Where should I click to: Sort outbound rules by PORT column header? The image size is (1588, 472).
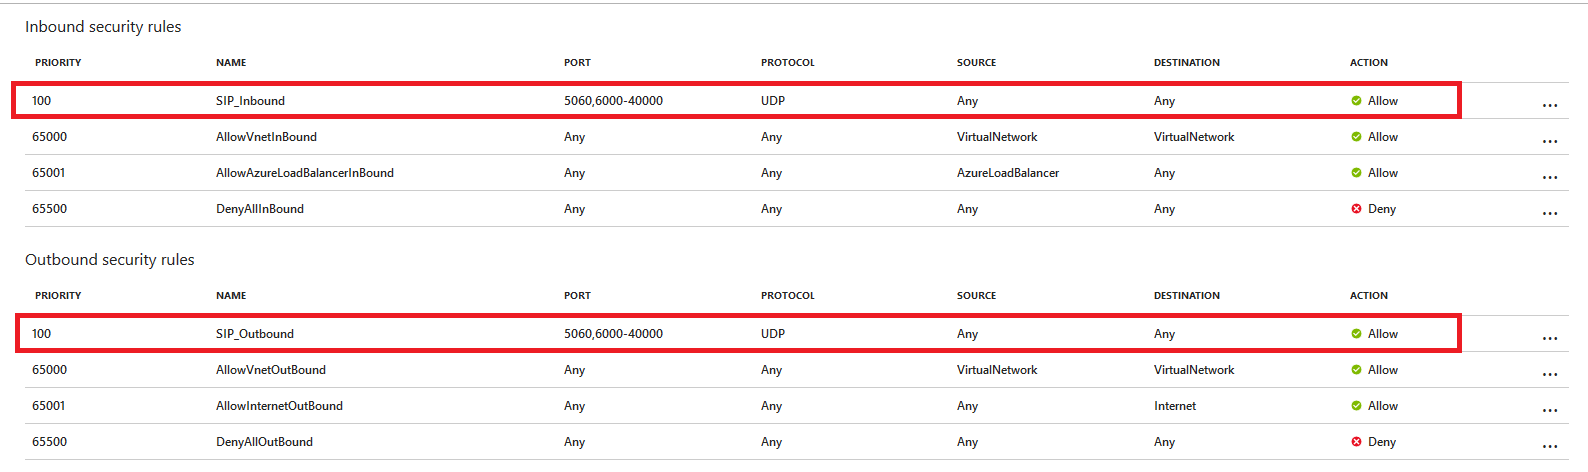tap(577, 295)
